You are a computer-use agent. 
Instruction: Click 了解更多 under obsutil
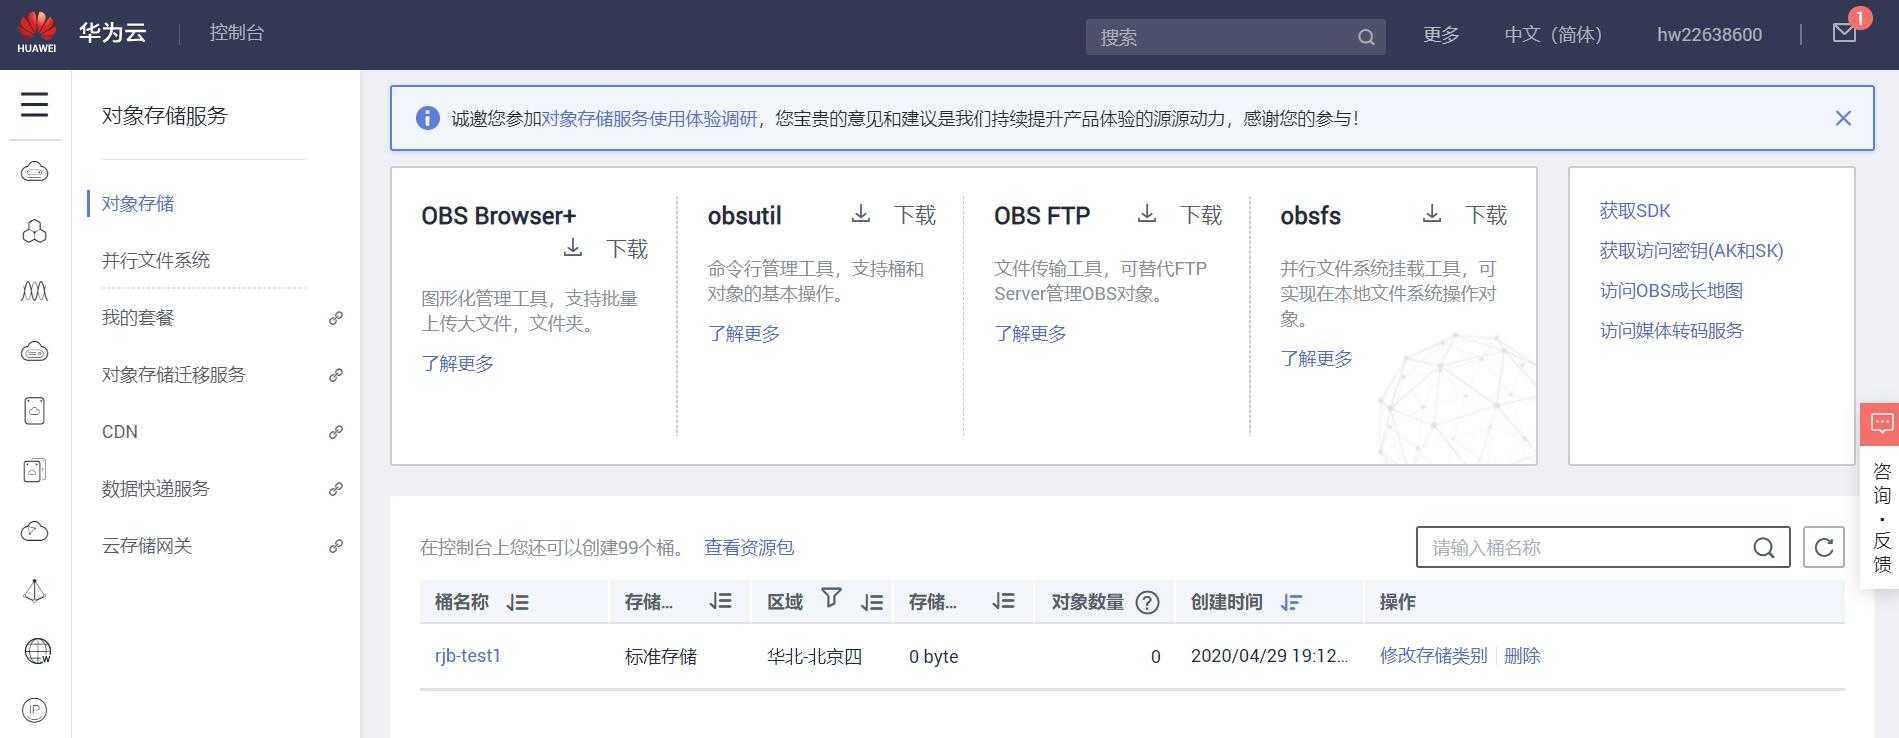click(x=744, y=333)
